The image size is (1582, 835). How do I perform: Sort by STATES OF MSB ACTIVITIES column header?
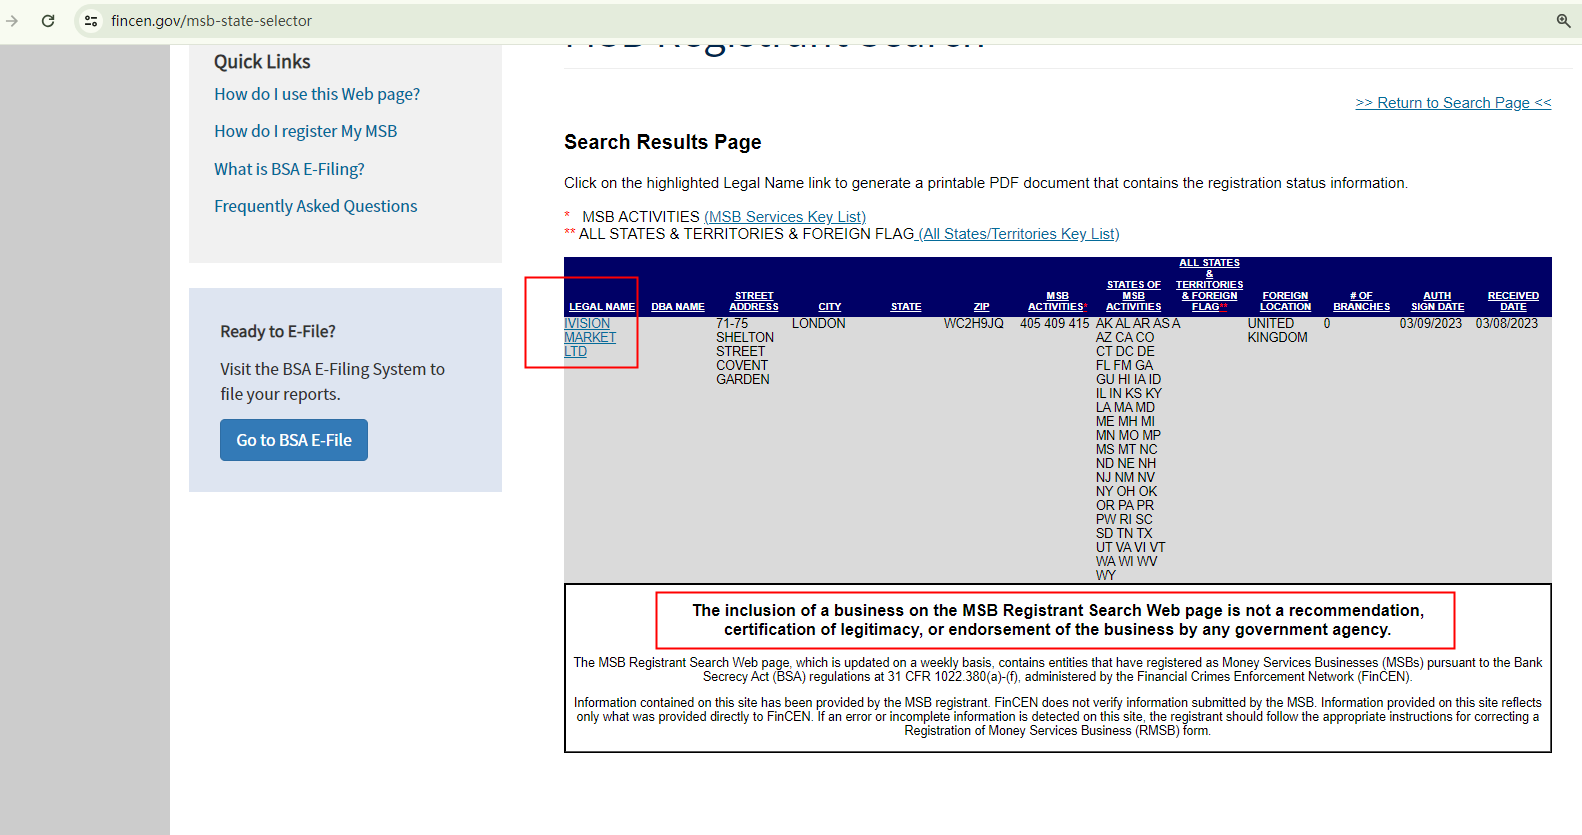[x=1134, y=296]
